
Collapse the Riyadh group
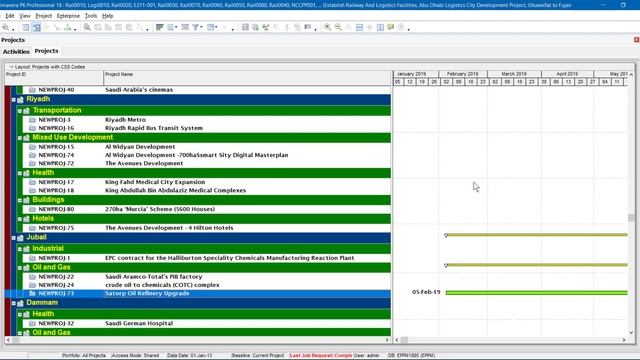click(13, 100)
